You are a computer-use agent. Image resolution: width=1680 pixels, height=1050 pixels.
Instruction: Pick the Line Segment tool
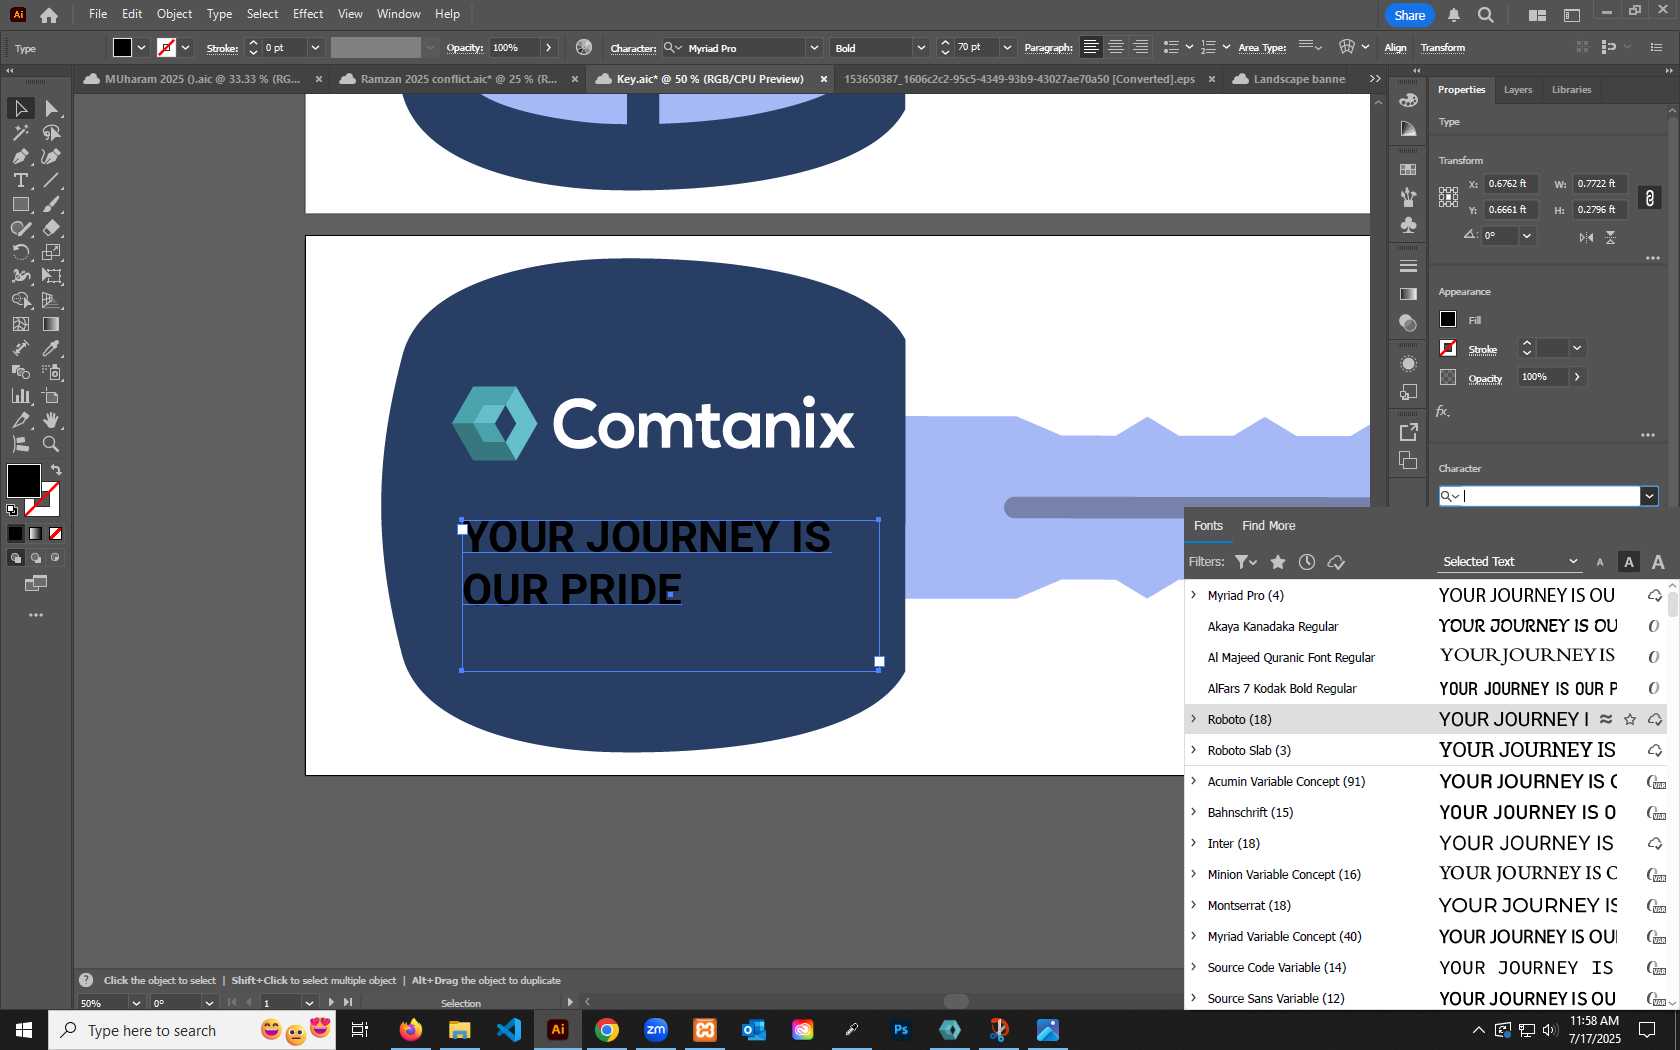coord(51,180)
